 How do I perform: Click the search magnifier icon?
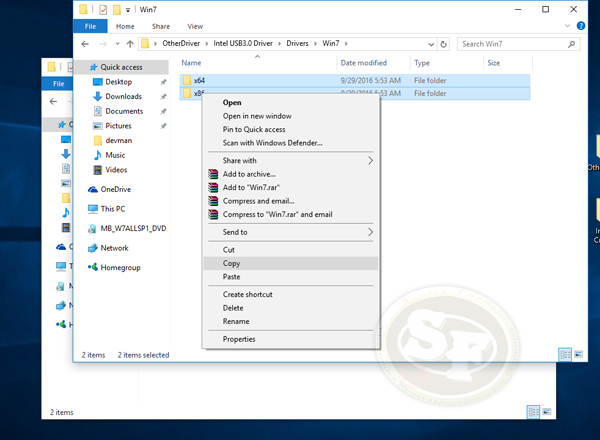tap(571, 44)
